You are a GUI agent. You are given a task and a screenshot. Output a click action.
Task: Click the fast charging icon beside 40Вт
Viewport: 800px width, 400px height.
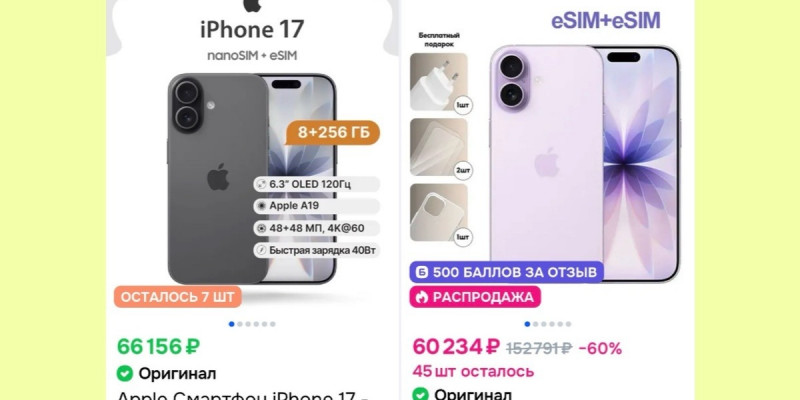(x=261, y=250)
